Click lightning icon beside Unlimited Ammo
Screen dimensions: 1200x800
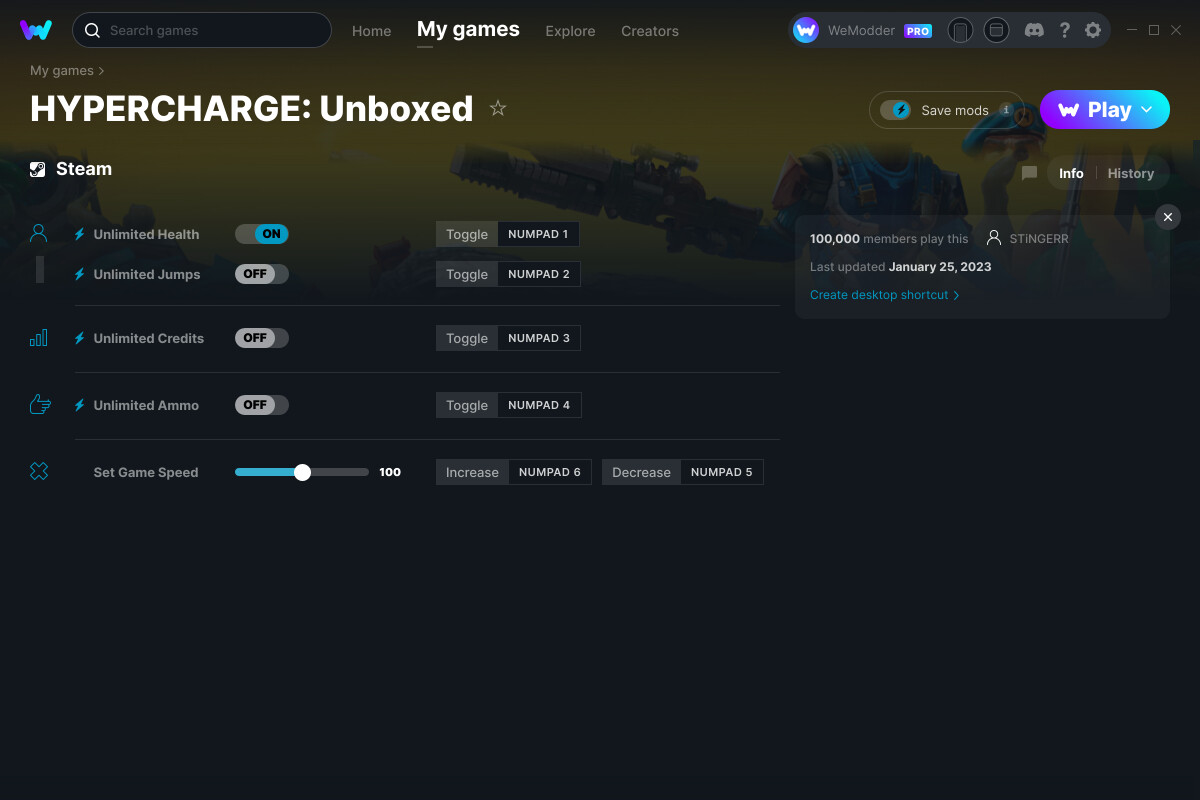(x=80, y=405)
